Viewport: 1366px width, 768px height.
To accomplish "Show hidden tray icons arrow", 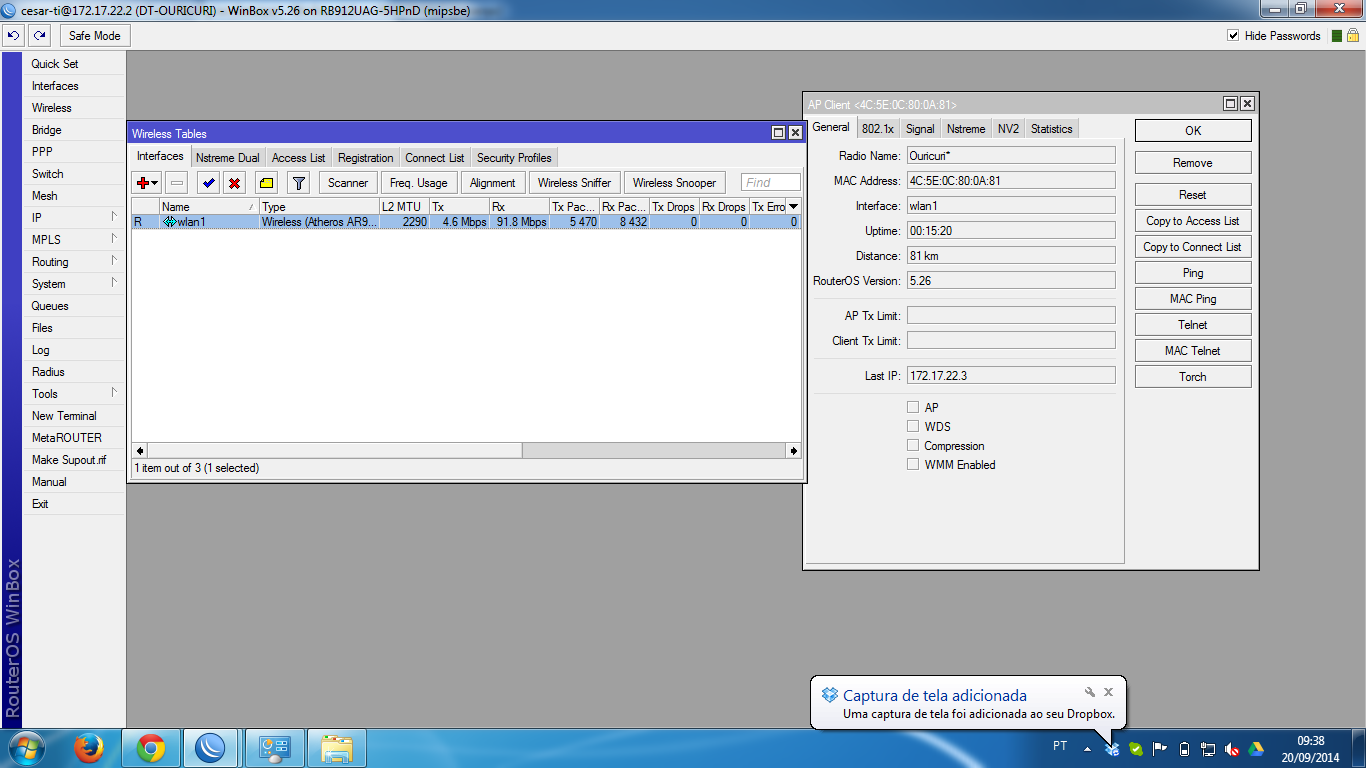I will (1087, 749).
